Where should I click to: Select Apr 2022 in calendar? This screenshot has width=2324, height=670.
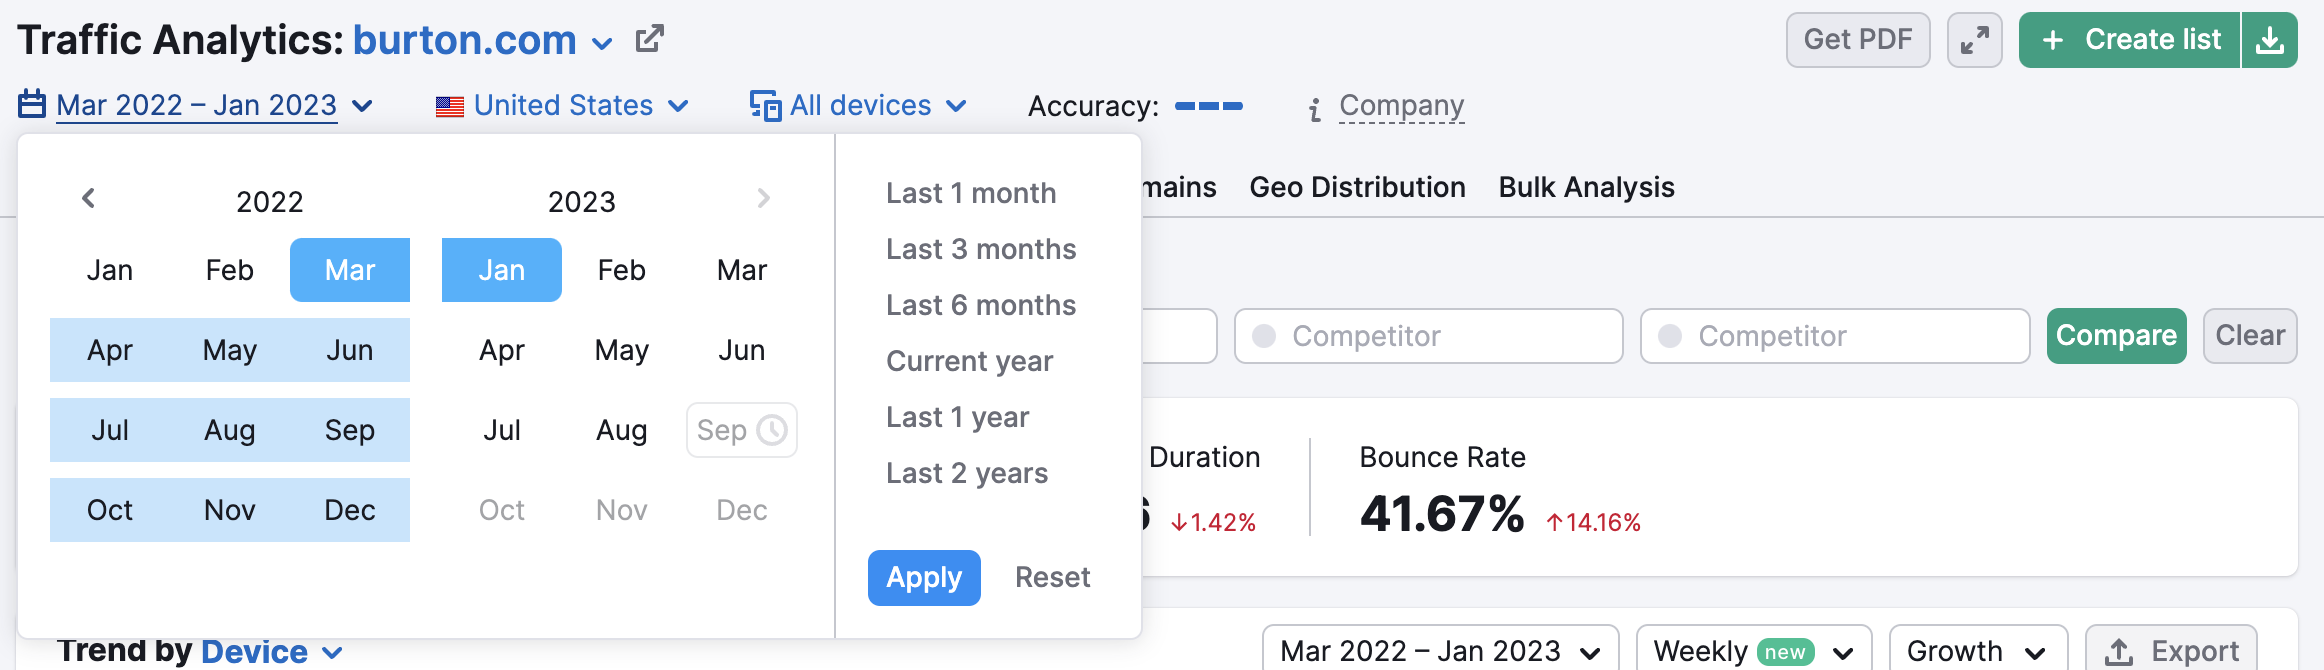pyautogui.click(x=110, y=350)
